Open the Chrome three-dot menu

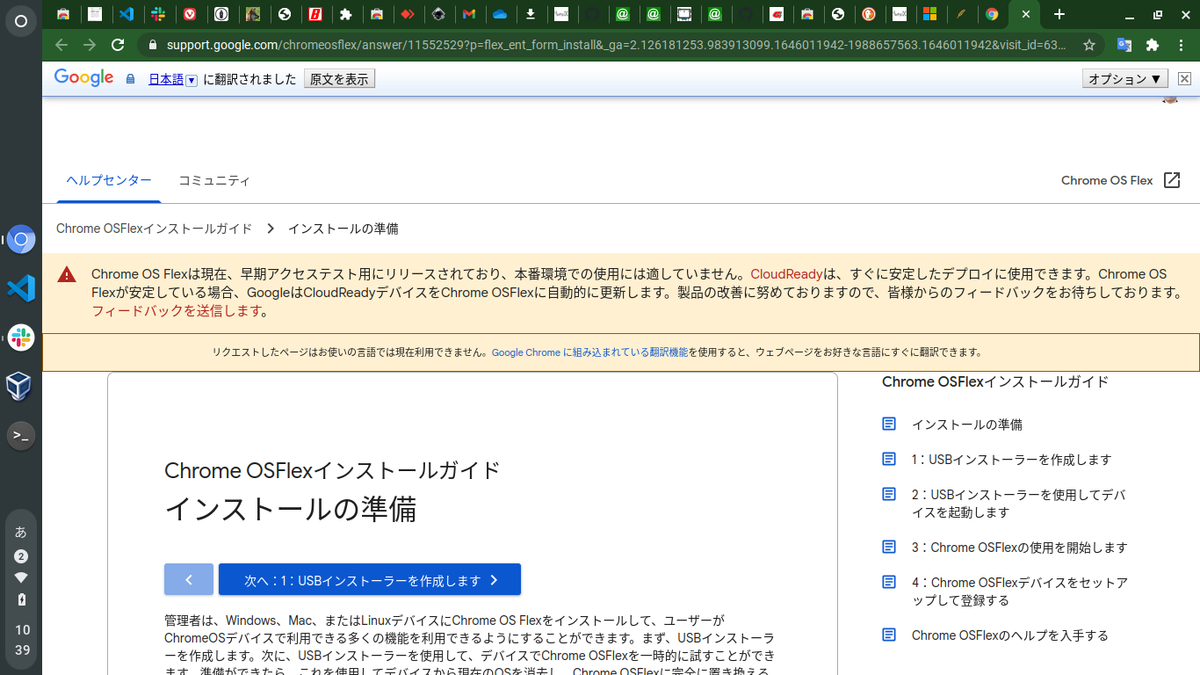tap(1180, 45)
